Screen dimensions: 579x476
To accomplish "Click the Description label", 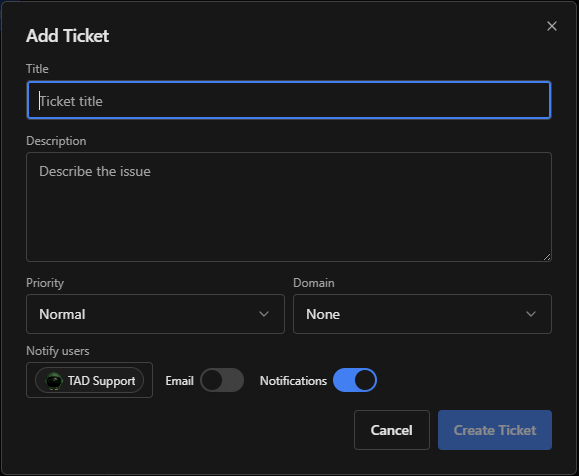I will (x=56, y=141).
